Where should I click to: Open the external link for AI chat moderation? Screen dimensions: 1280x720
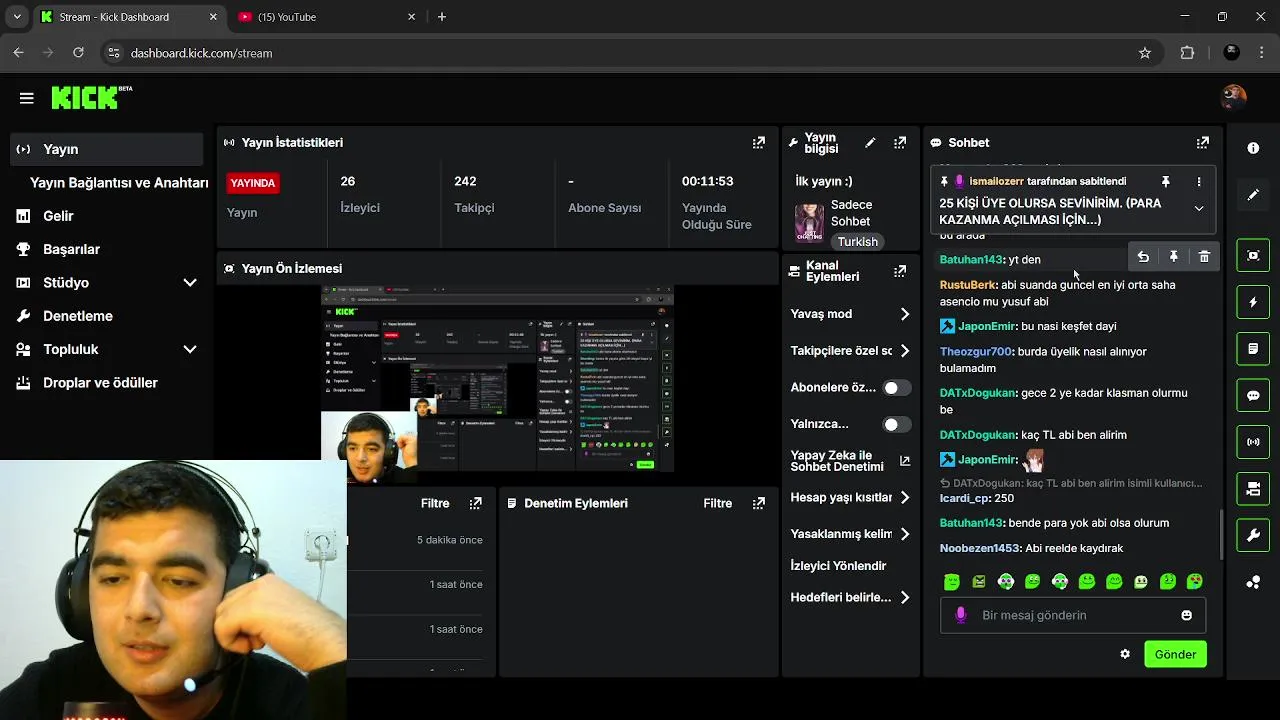pyautogui.click(x=905, y=461)
